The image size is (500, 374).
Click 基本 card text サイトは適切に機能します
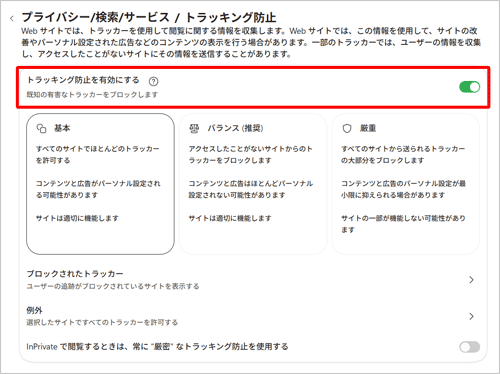[77, 218]
